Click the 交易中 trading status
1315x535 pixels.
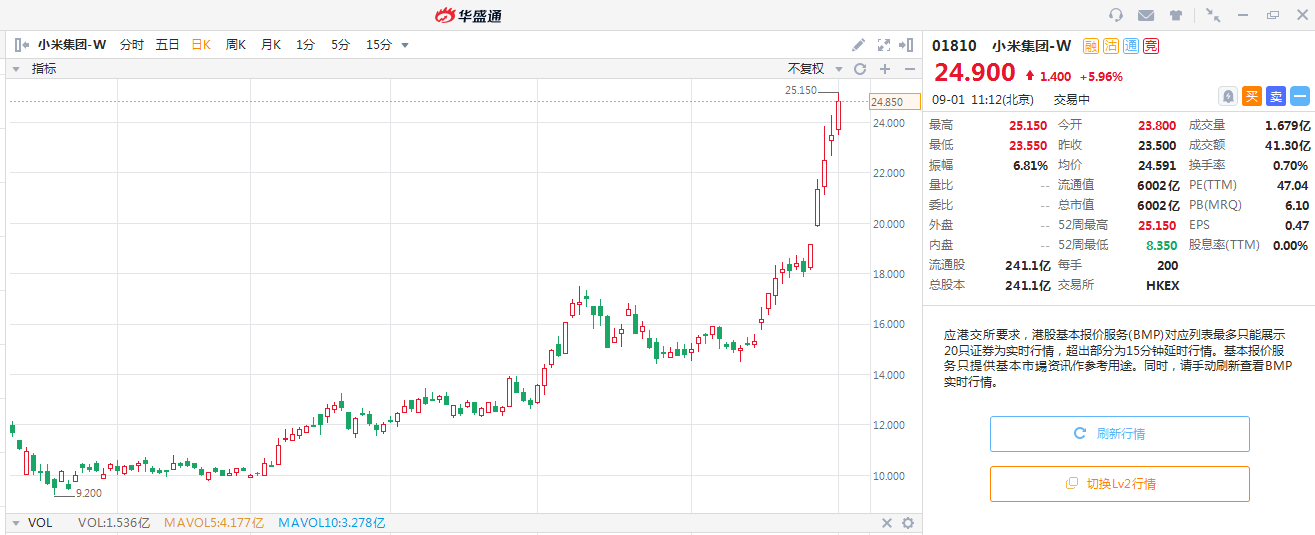coord(1072,100)
